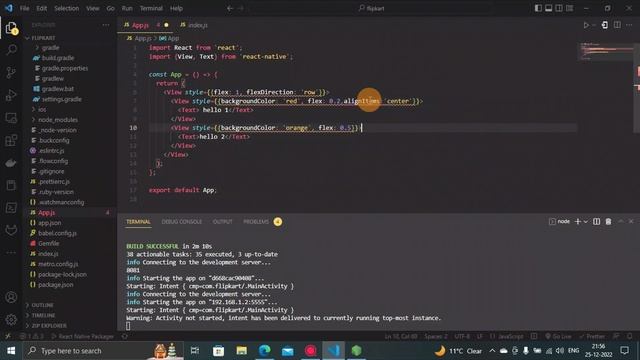Open package.json in the file tree
This screenshot has width=640, height=360.
coord(56,285)
